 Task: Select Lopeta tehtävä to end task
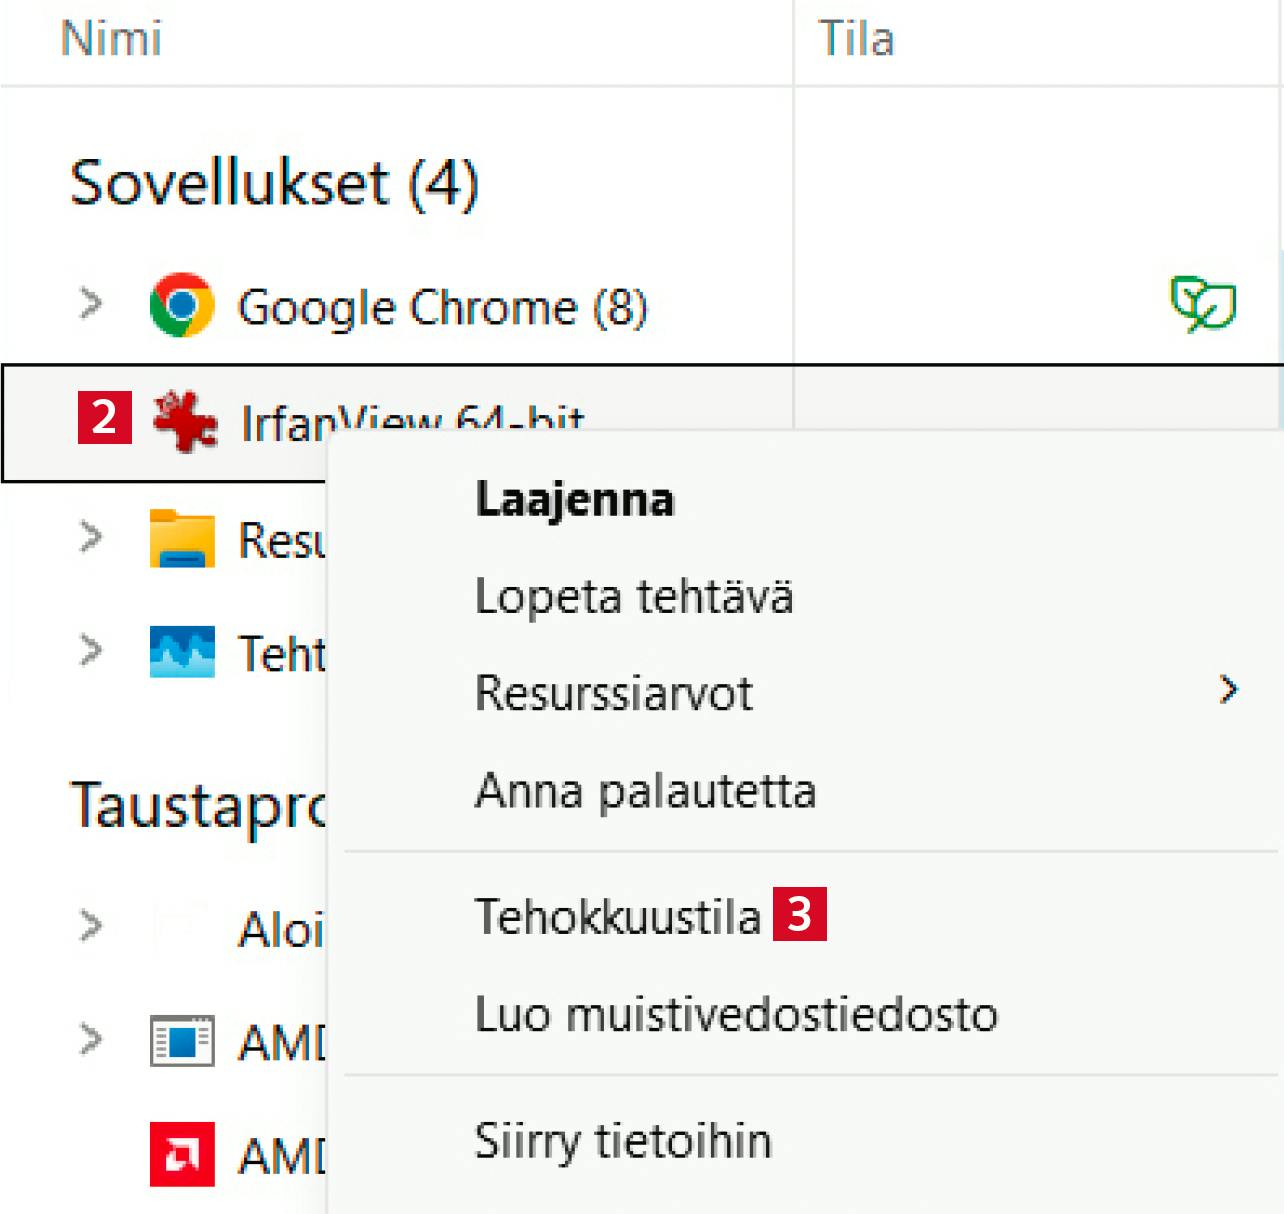pyautogui.click(x=633, y=597)
